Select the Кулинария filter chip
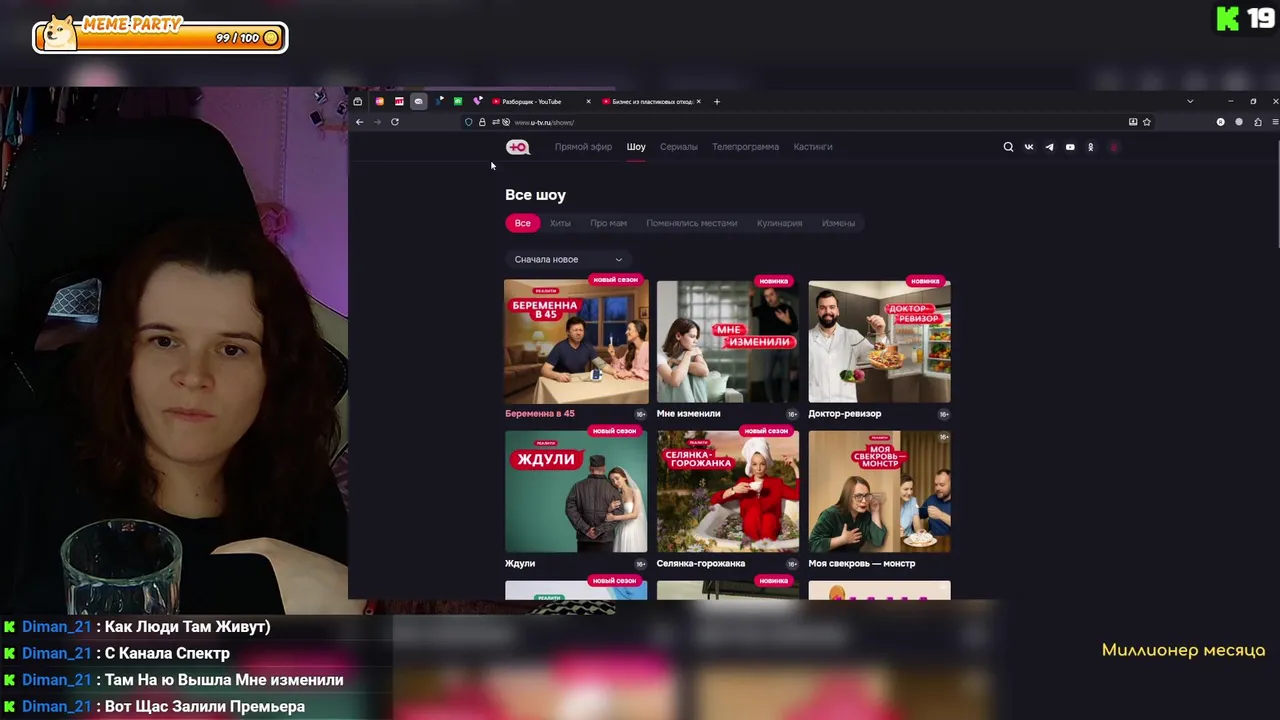Image resolution: width=1280 pixels, height=720 pixels. (x=779, y=223)
